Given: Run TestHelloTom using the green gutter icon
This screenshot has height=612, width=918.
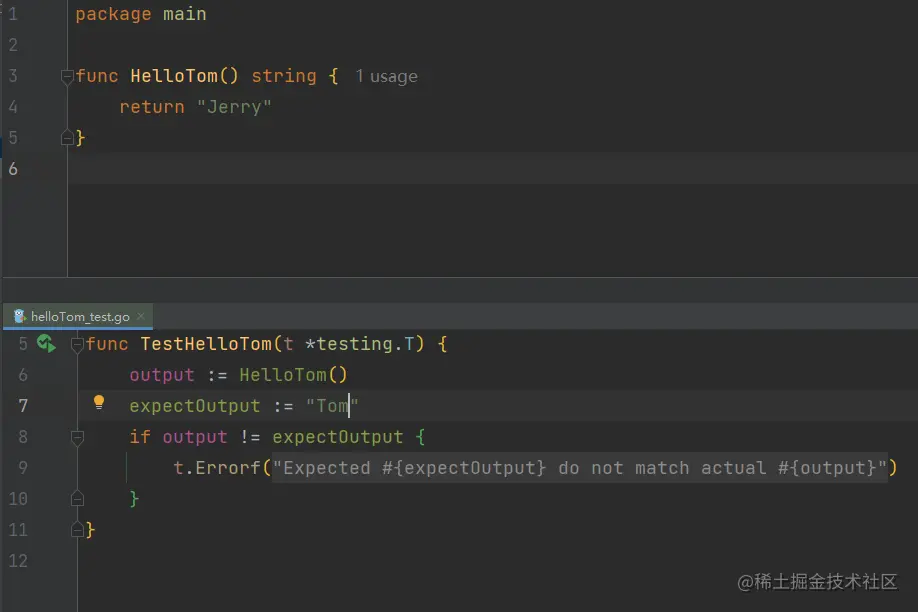Looking at the screenshot, I should (46, 343).
